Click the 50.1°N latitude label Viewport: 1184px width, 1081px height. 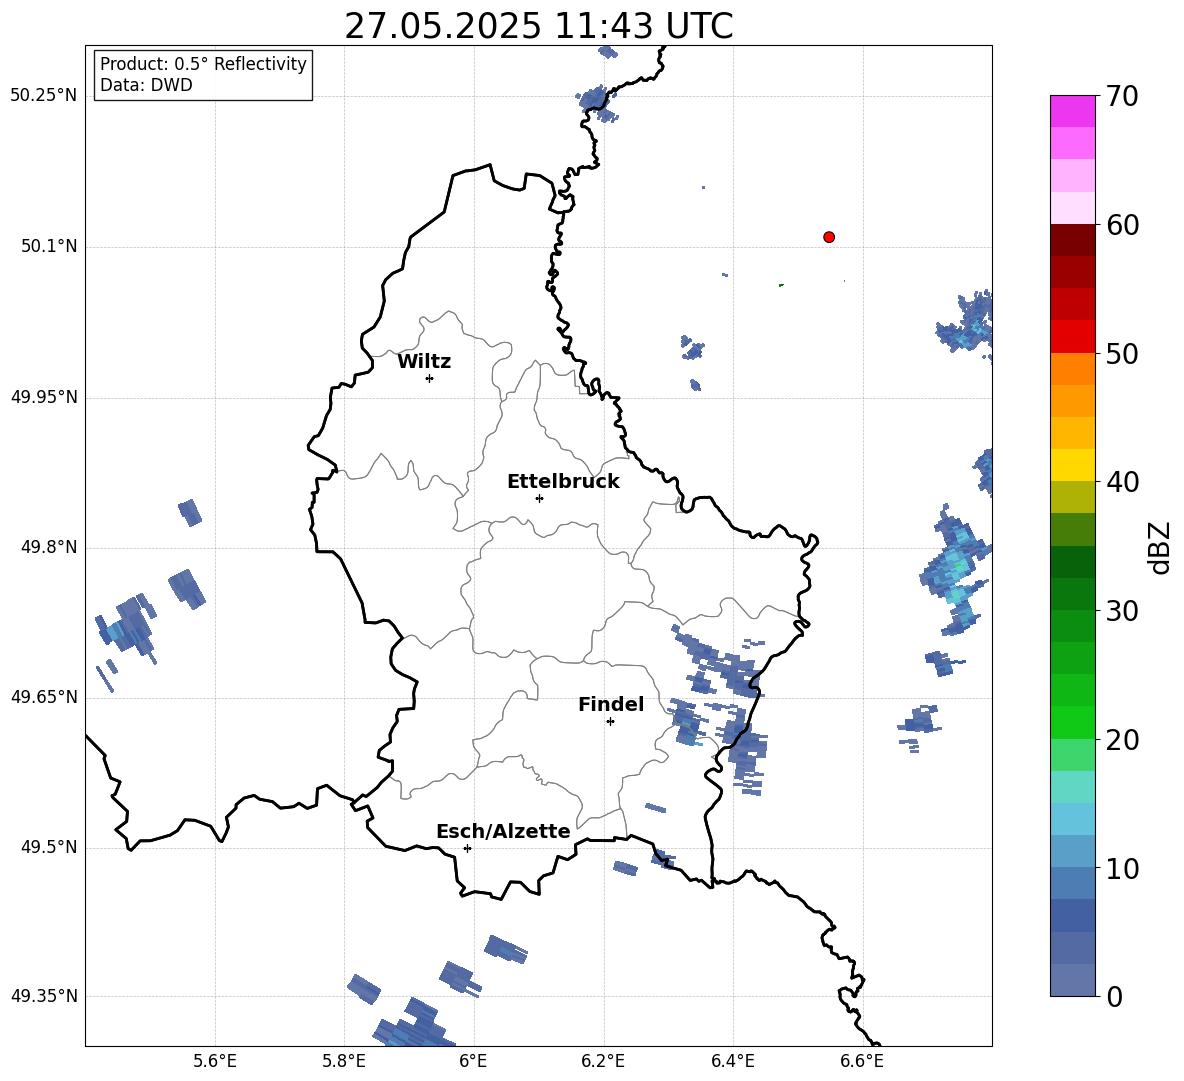(50, 246)
